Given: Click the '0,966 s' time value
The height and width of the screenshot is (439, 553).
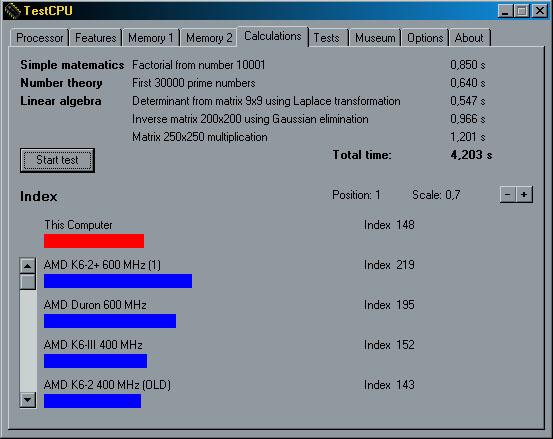Looking at the screenshot, I should pyautogui.click(x=468, y=119).
